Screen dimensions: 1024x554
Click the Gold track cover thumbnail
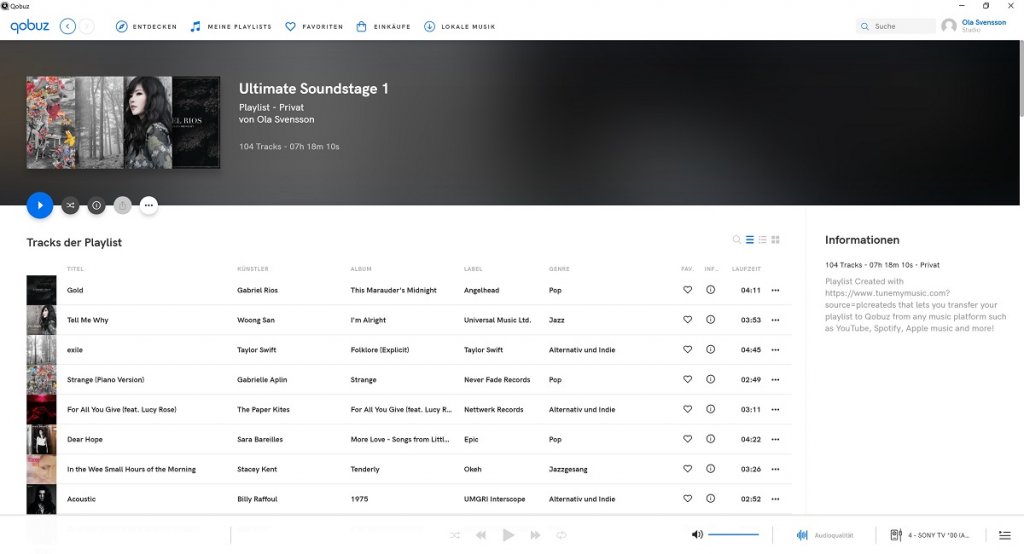click(41, 290)
